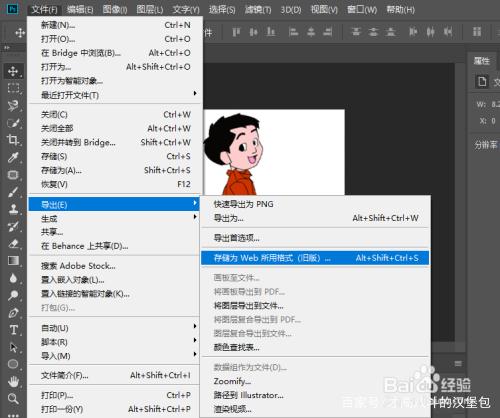Open the panel menu lines icon
The height and width of the screenshot is (418, 500).
[458, 363]
